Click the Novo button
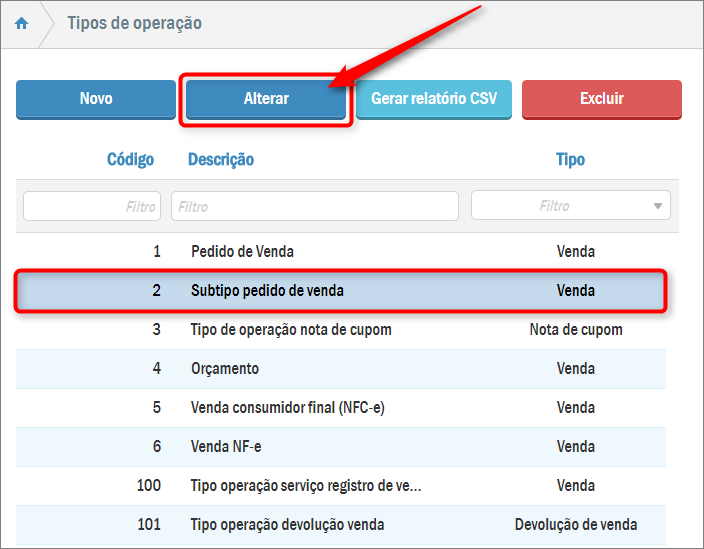The height and width of the screenshot is (549, 704). pyautogui.click(x=96, y=99)
